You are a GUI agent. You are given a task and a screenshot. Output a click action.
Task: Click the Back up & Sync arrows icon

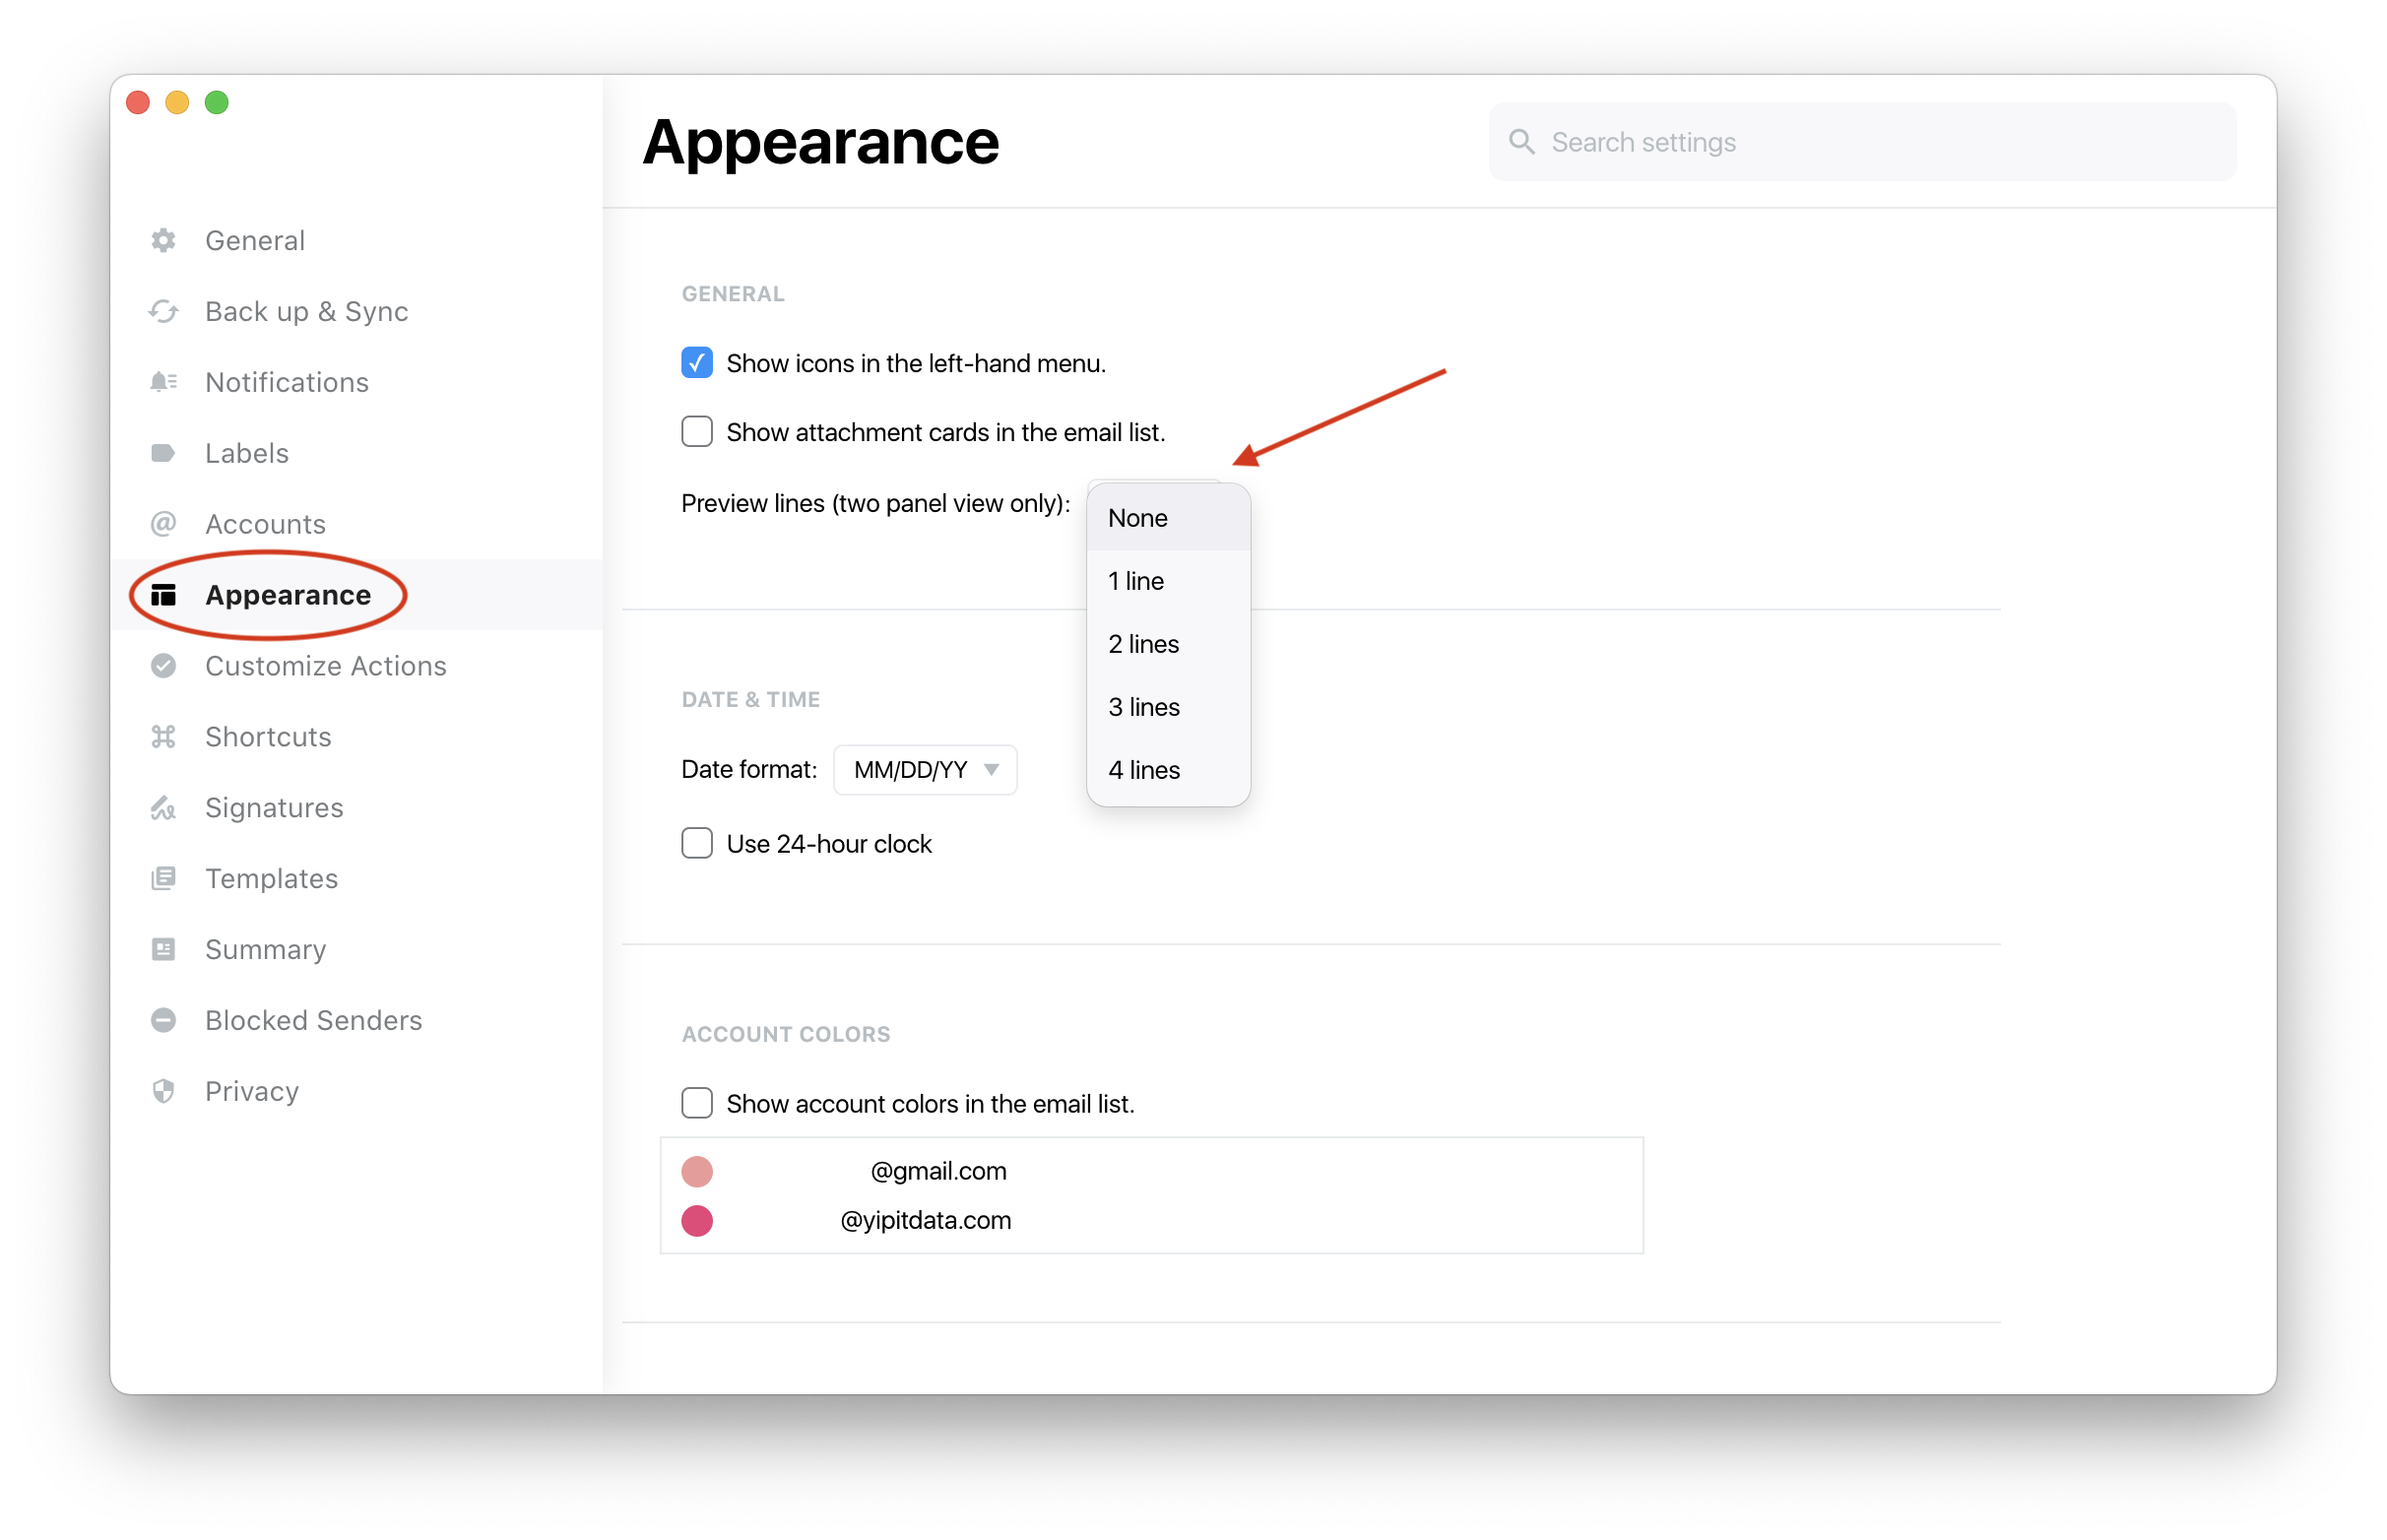click(163, 312)
